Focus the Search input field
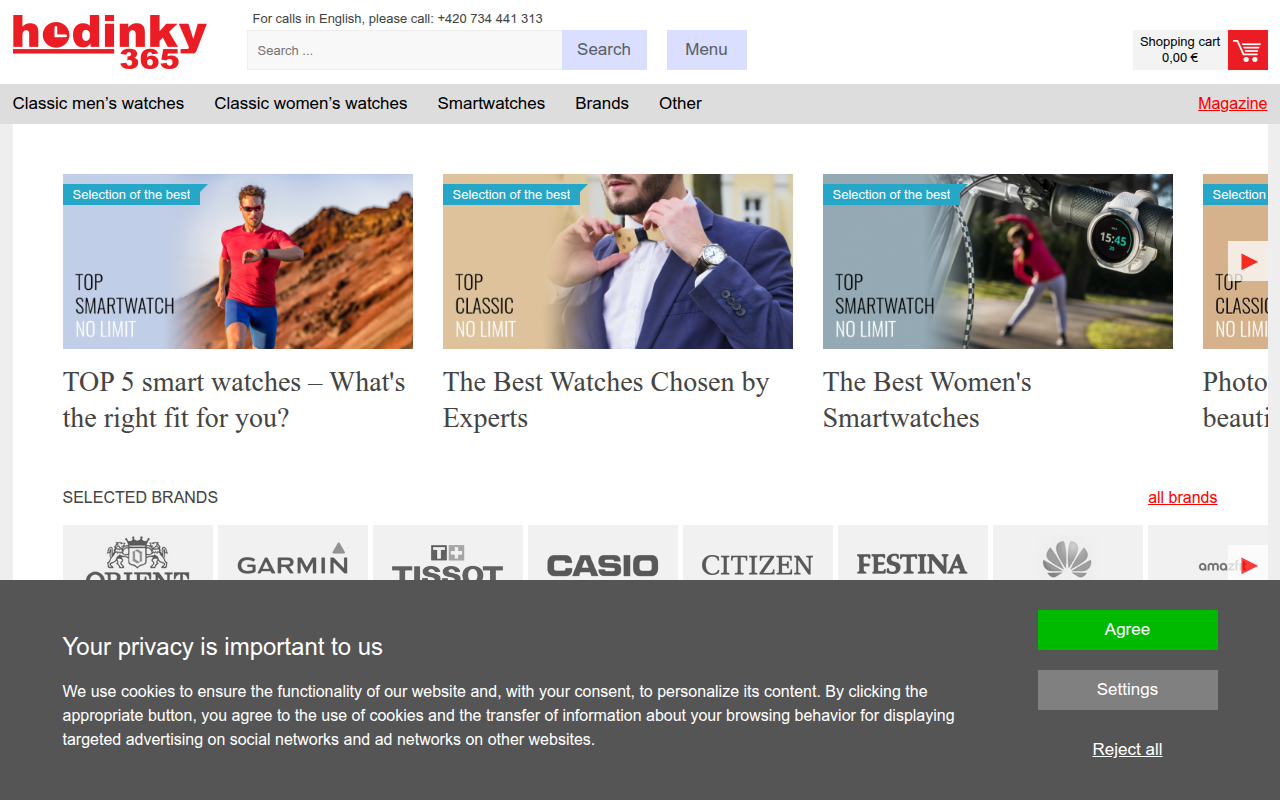The height and width of the screenshot is (800, 1280). pyautogui.click(x=405, y=50)
